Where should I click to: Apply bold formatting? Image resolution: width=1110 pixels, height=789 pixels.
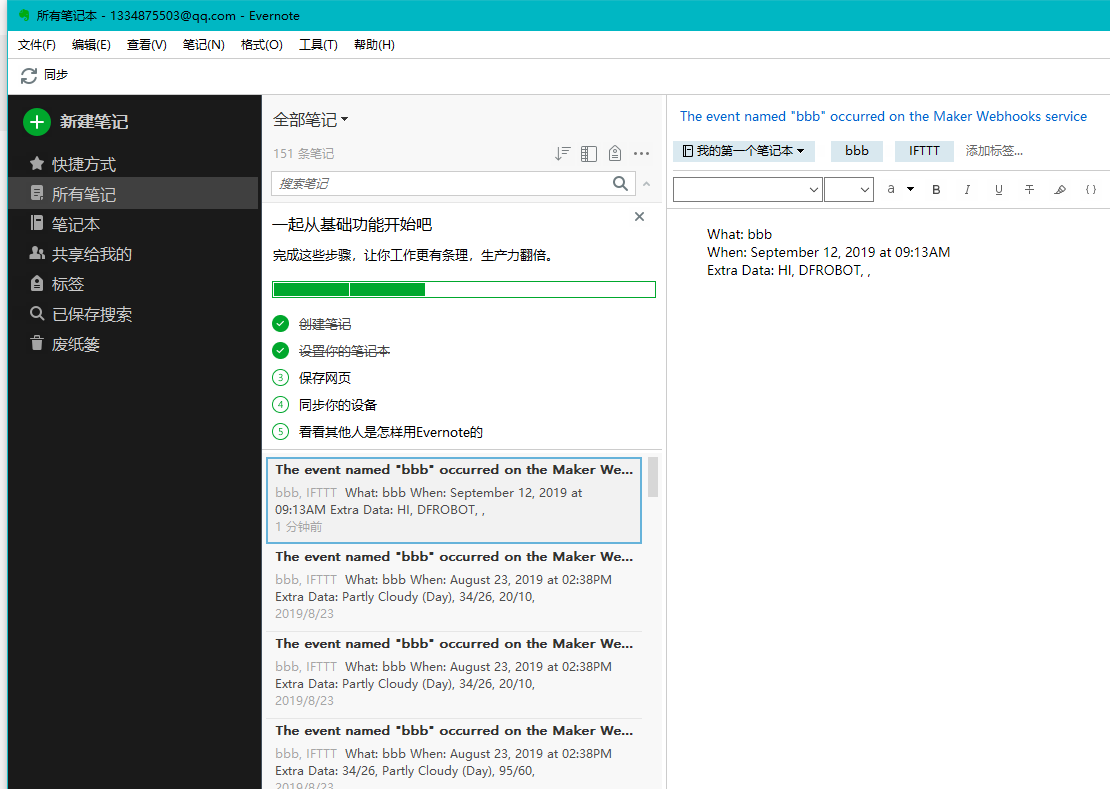click(936, 189)
